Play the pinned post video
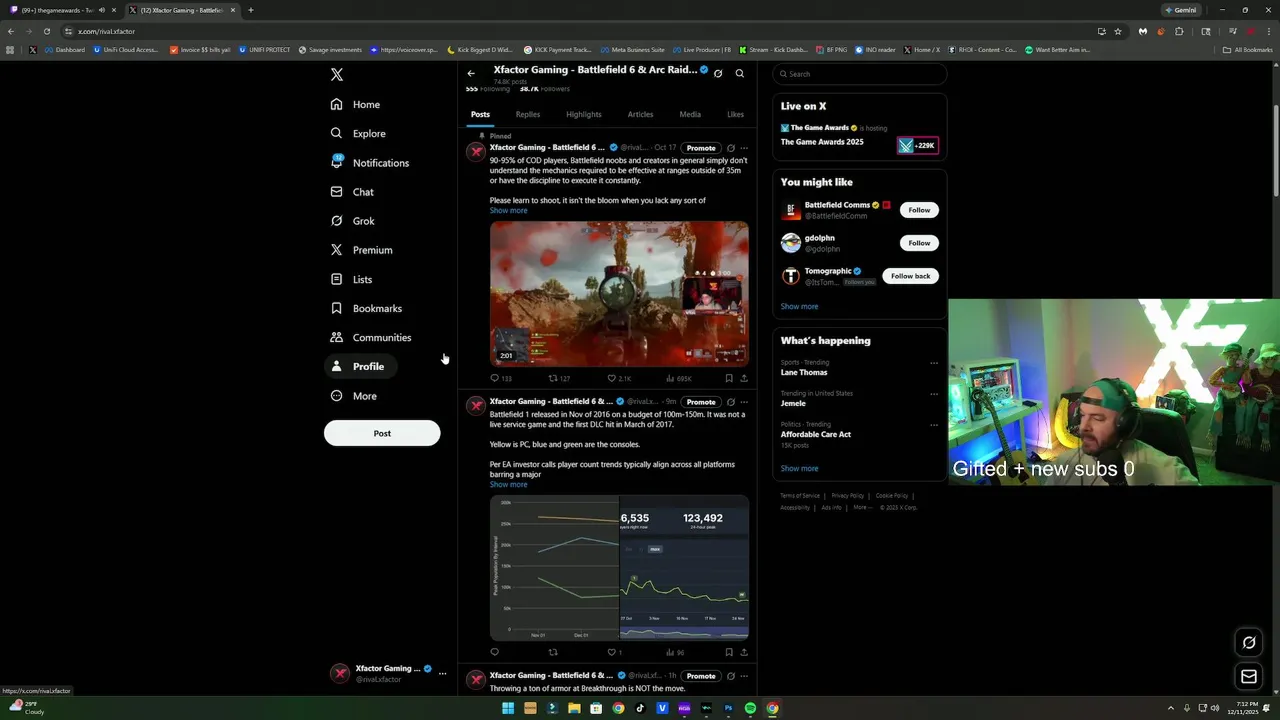The width and height of the screenshot is (1280, 720). pos(619,293)
